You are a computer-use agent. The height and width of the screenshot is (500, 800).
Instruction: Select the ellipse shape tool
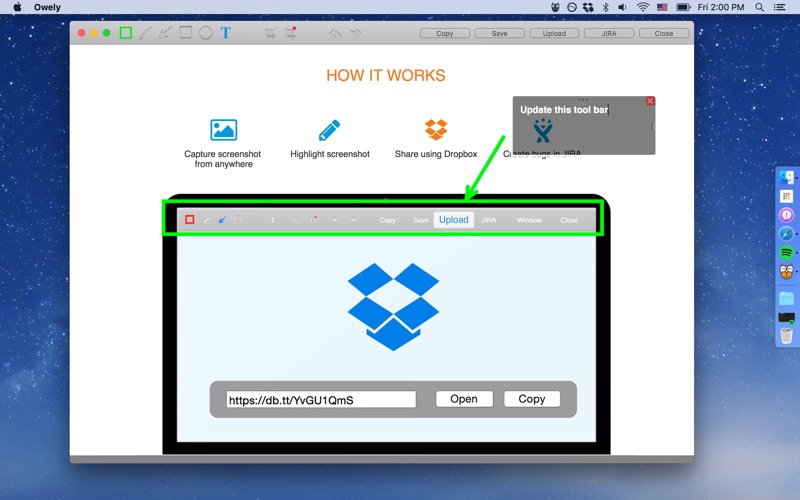point(206,33)
